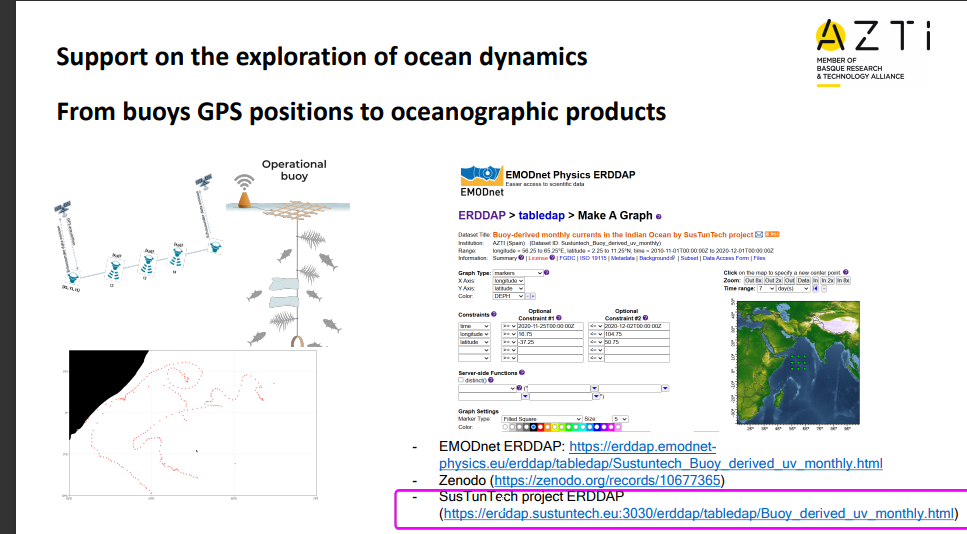Click the Out 8x zoom button
Screen dimensions: 967x534
click(x=754, y=281)
